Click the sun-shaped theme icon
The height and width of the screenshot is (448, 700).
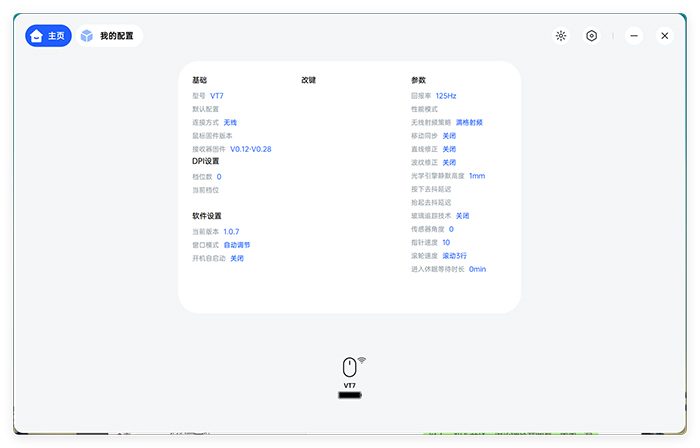click(x=561, y=36)
